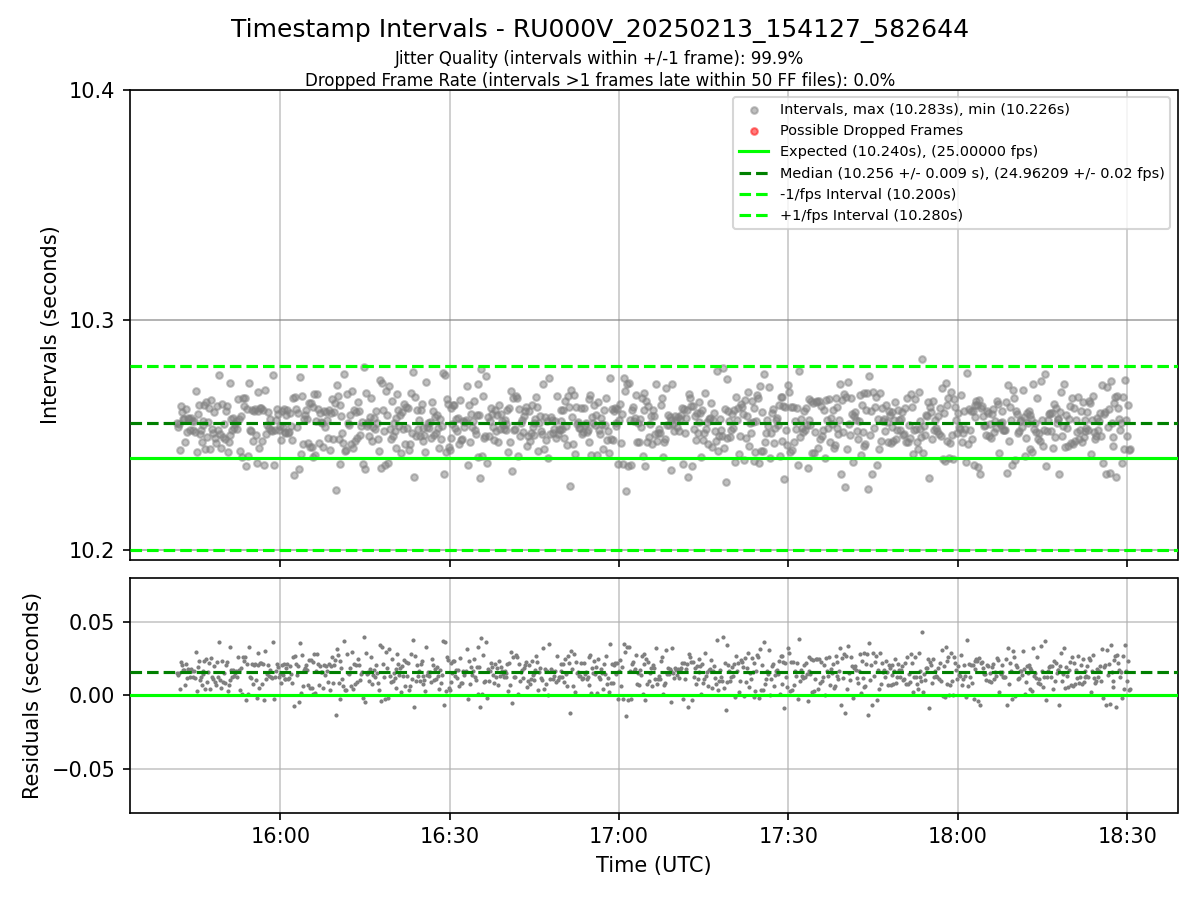Click the gray dot marker for Intervals in the legend

[x=754, y=110]
